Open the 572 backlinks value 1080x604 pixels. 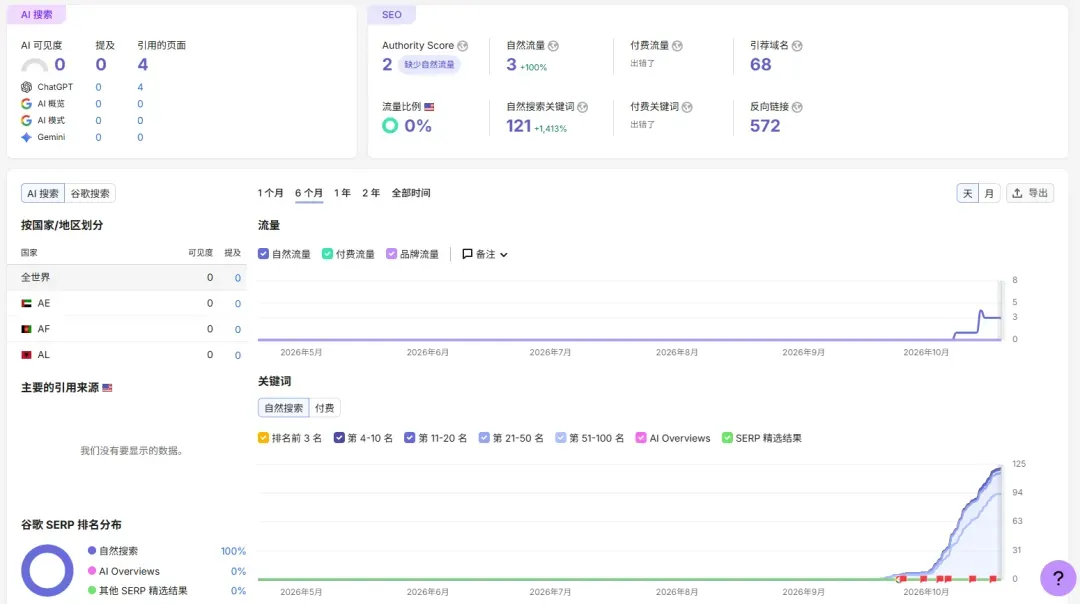point(765,126)
